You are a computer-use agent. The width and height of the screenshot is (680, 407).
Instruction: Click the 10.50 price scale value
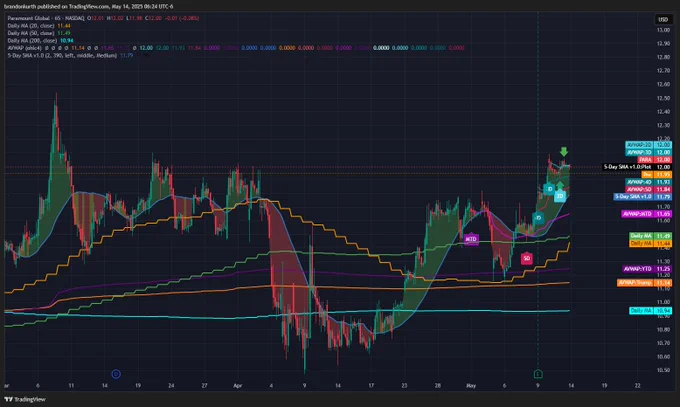[x=663, y=370]
